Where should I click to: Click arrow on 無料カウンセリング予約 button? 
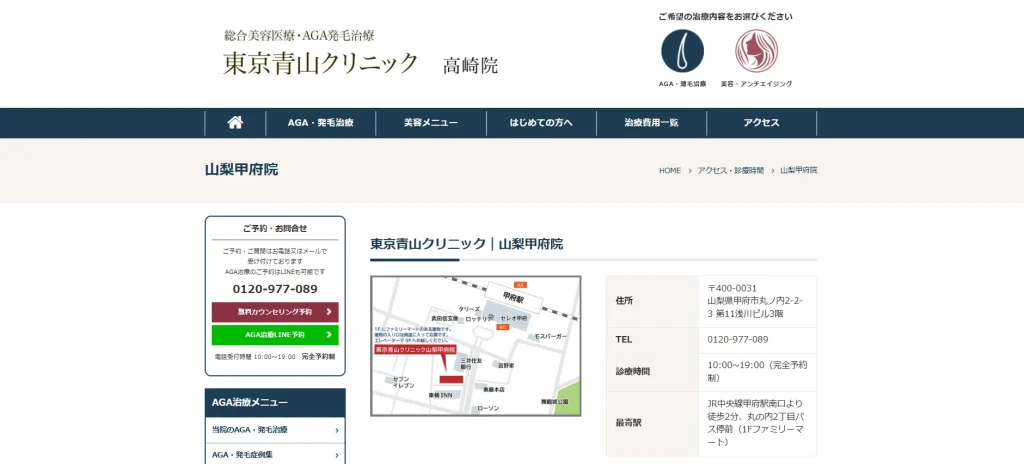click(x=328, y=312)
